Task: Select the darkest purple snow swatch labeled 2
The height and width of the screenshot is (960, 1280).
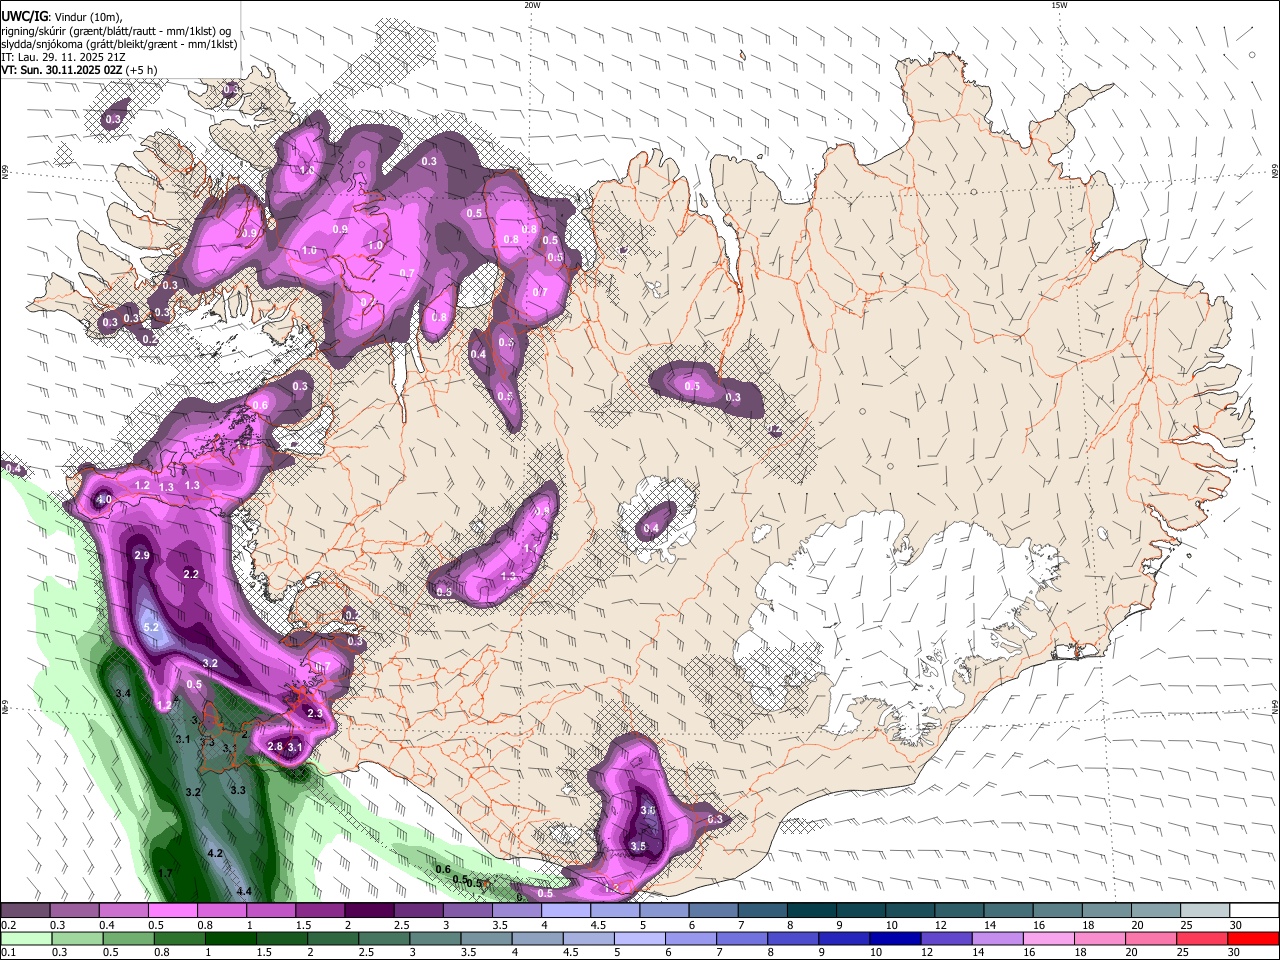Action: tap(368, 911)
